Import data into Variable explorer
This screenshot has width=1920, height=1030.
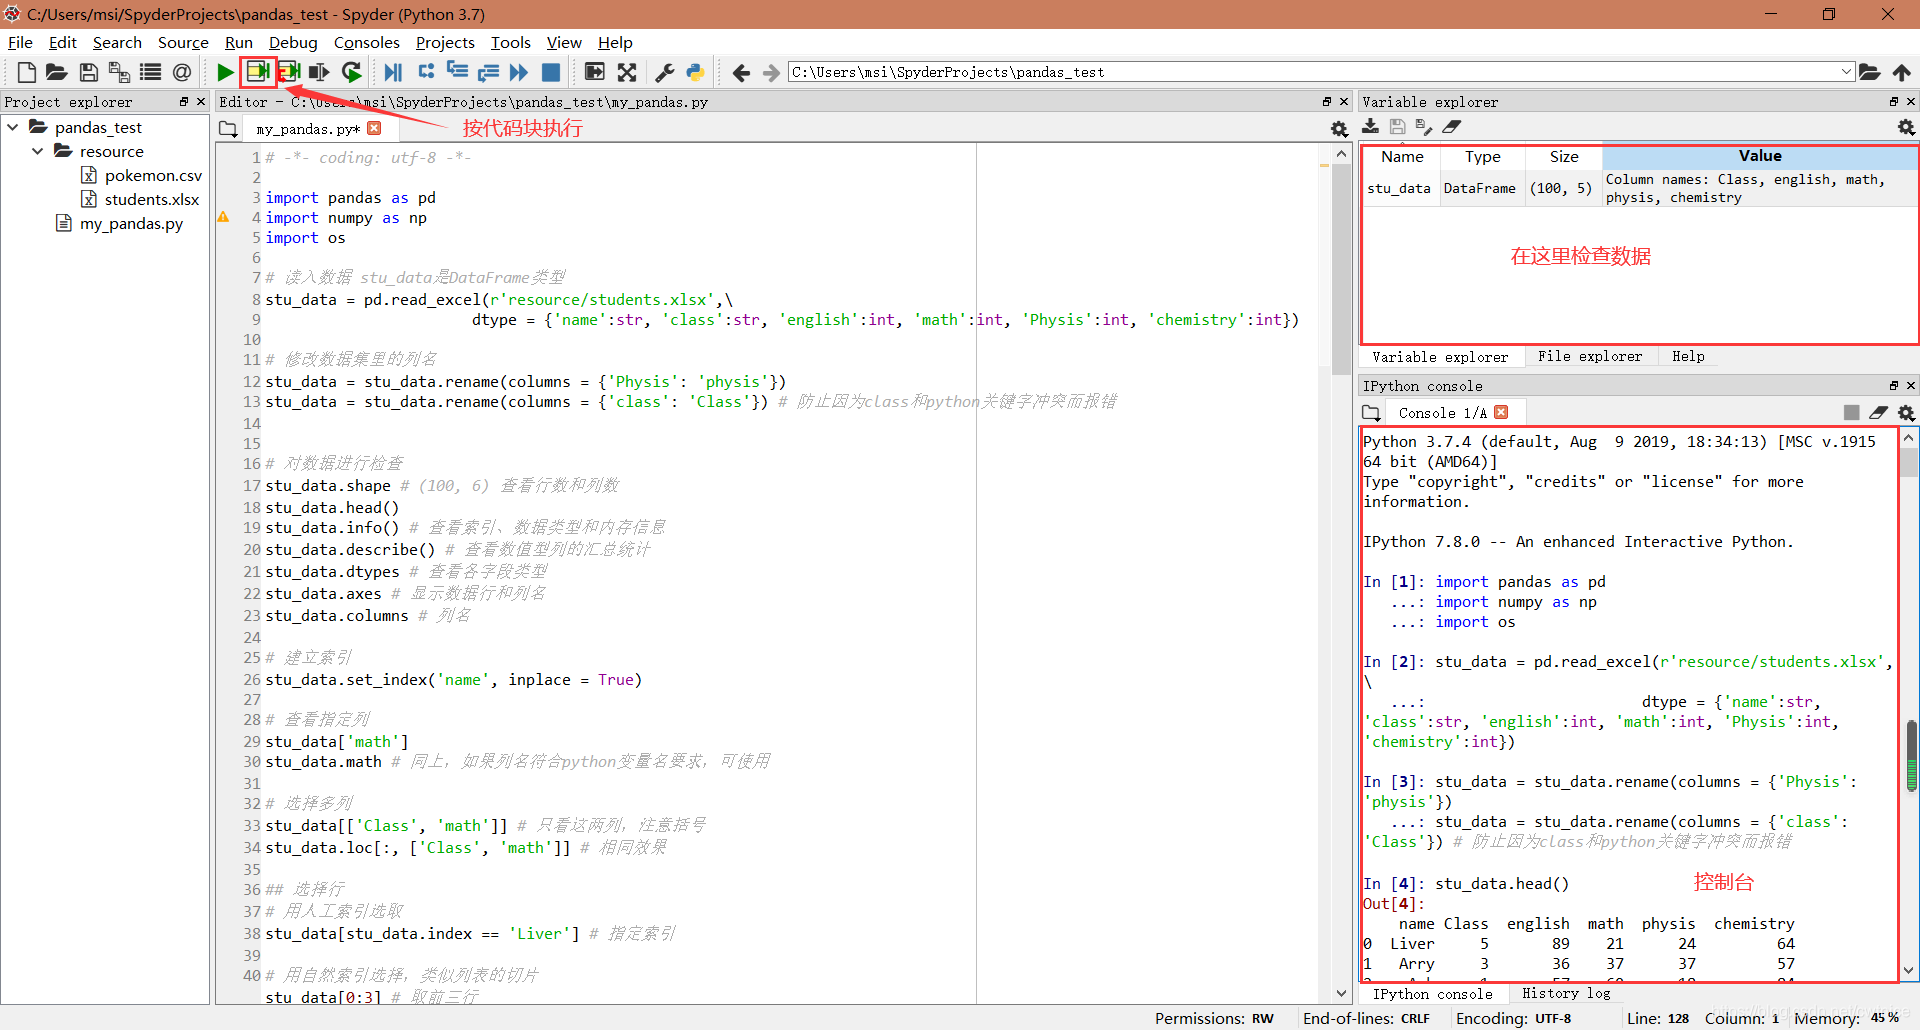coord(1371,126)
